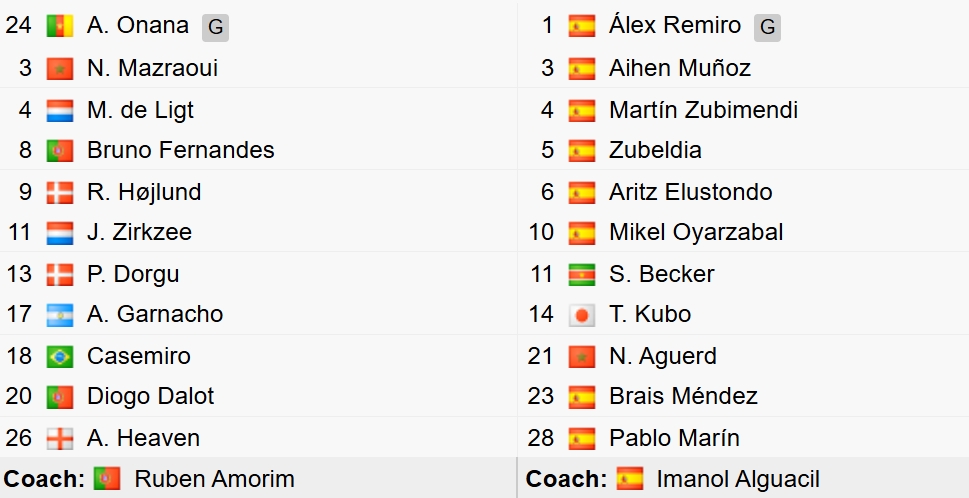
Task: Open Martín Zubimendi player link
Action: click(703, 110)
